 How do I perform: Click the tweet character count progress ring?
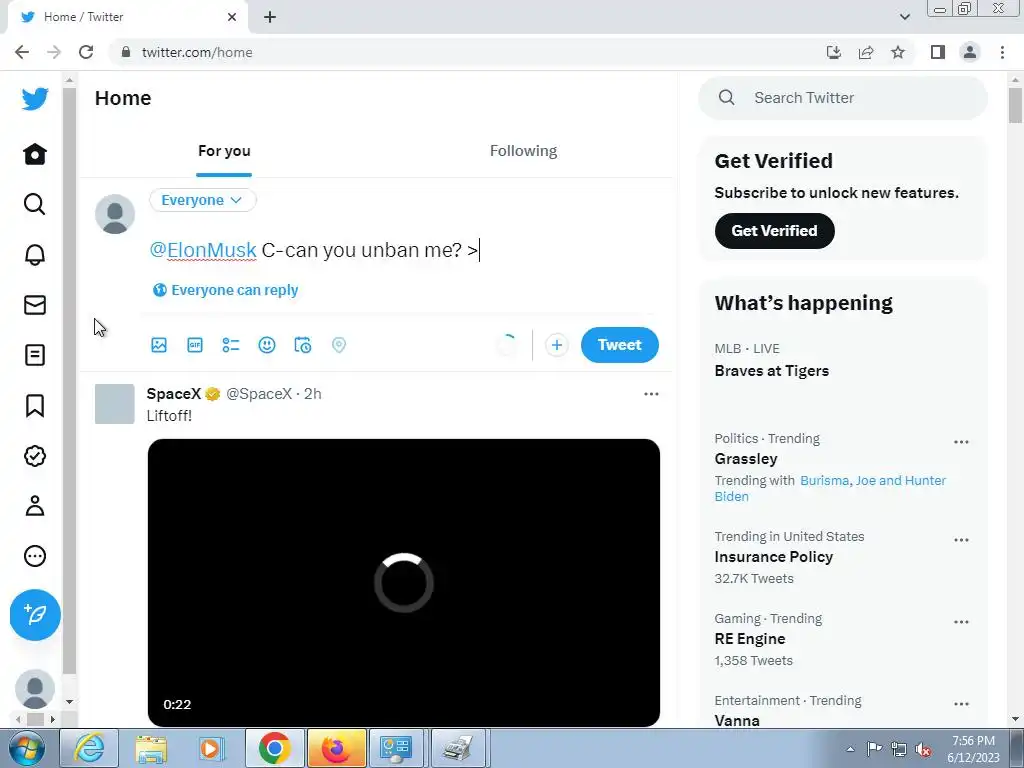(507, 345)
